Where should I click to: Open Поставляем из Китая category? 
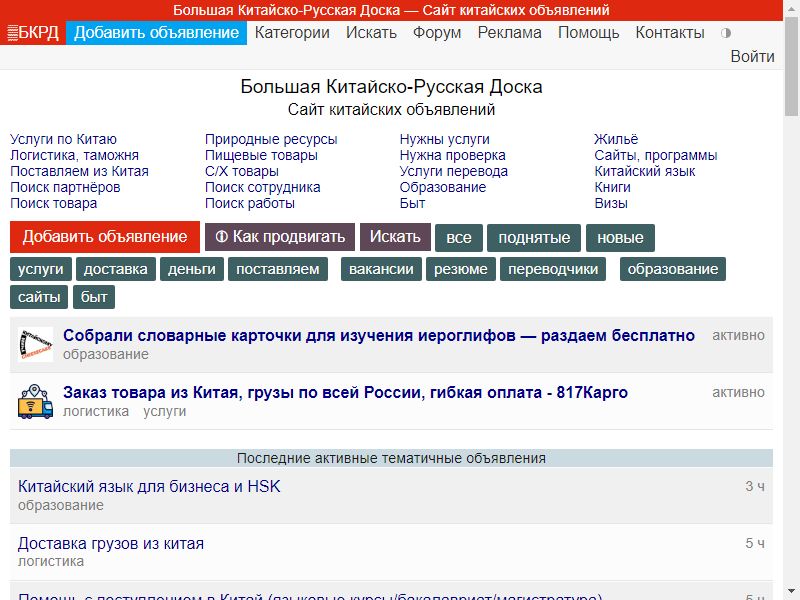tap(80, 171)
